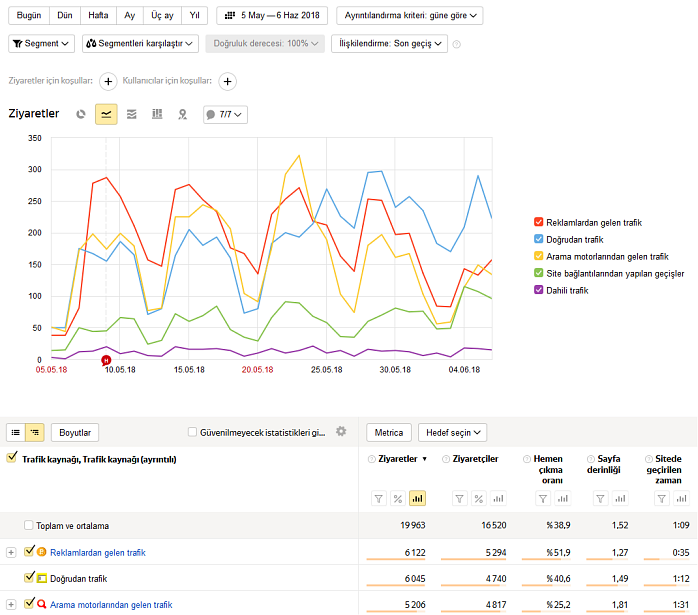Switch table to tree list view
Screen dimensions: 698x615
[35, 433]
